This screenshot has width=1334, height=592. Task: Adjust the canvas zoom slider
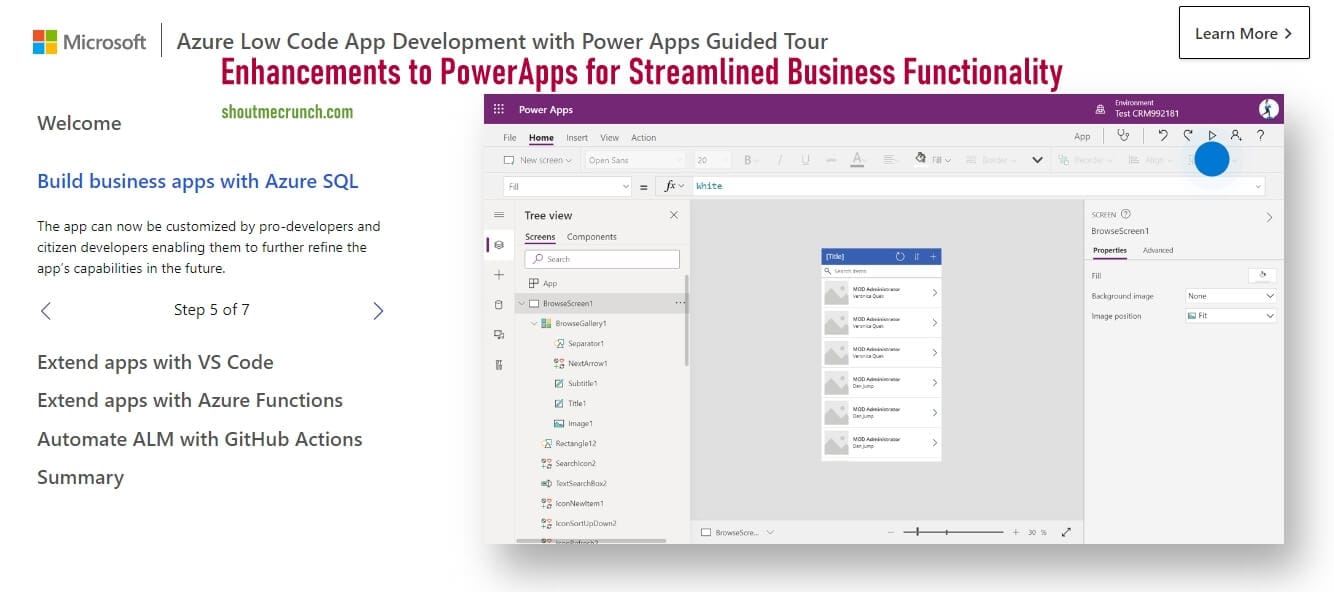tap(954, 533)
